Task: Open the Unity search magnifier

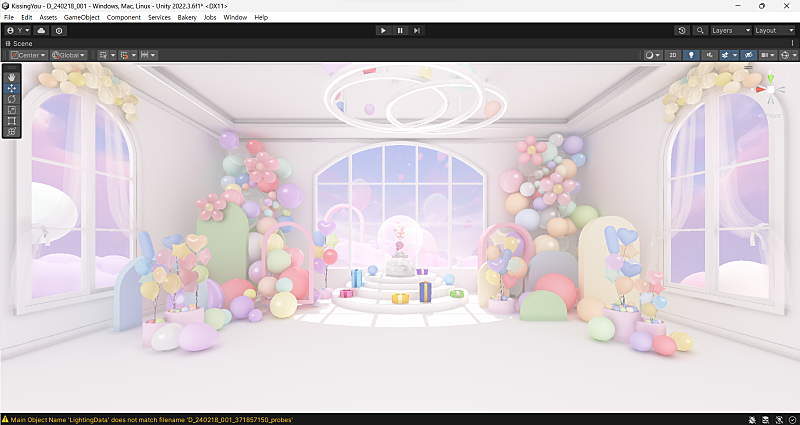Action: pos(698,31)
